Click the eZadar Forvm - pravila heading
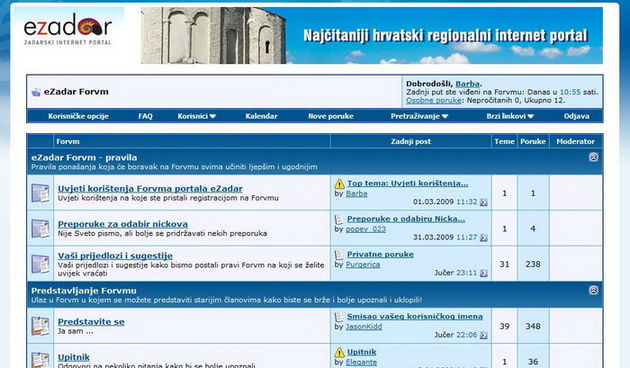 [x=84, y=157]
